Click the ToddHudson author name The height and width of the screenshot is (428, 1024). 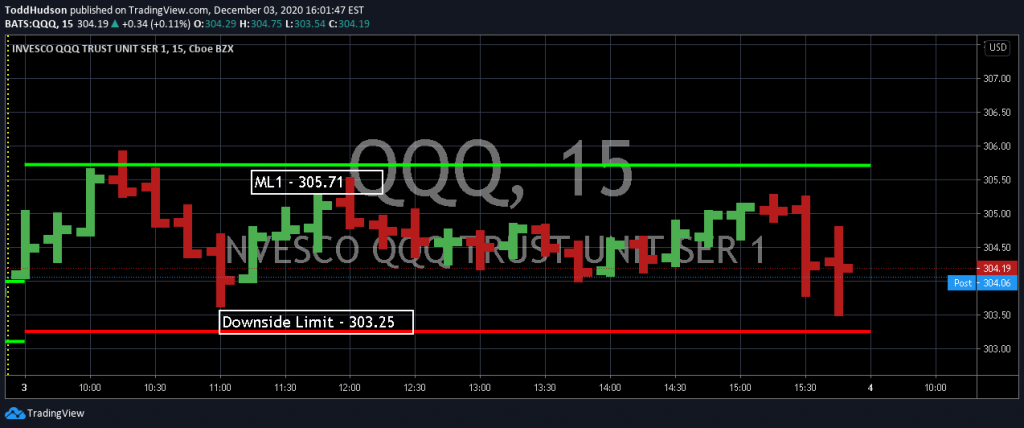[x=35, y=10]
